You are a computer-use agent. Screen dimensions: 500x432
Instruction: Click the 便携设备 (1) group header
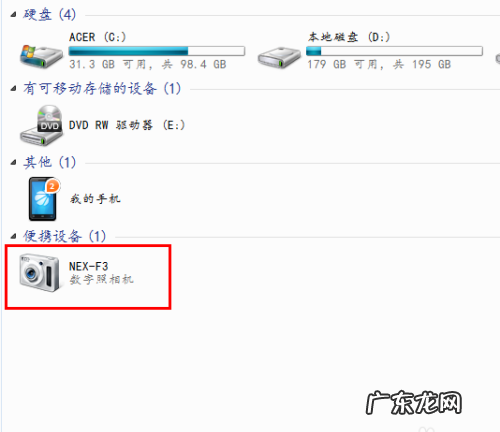click(x=64, y=236)
